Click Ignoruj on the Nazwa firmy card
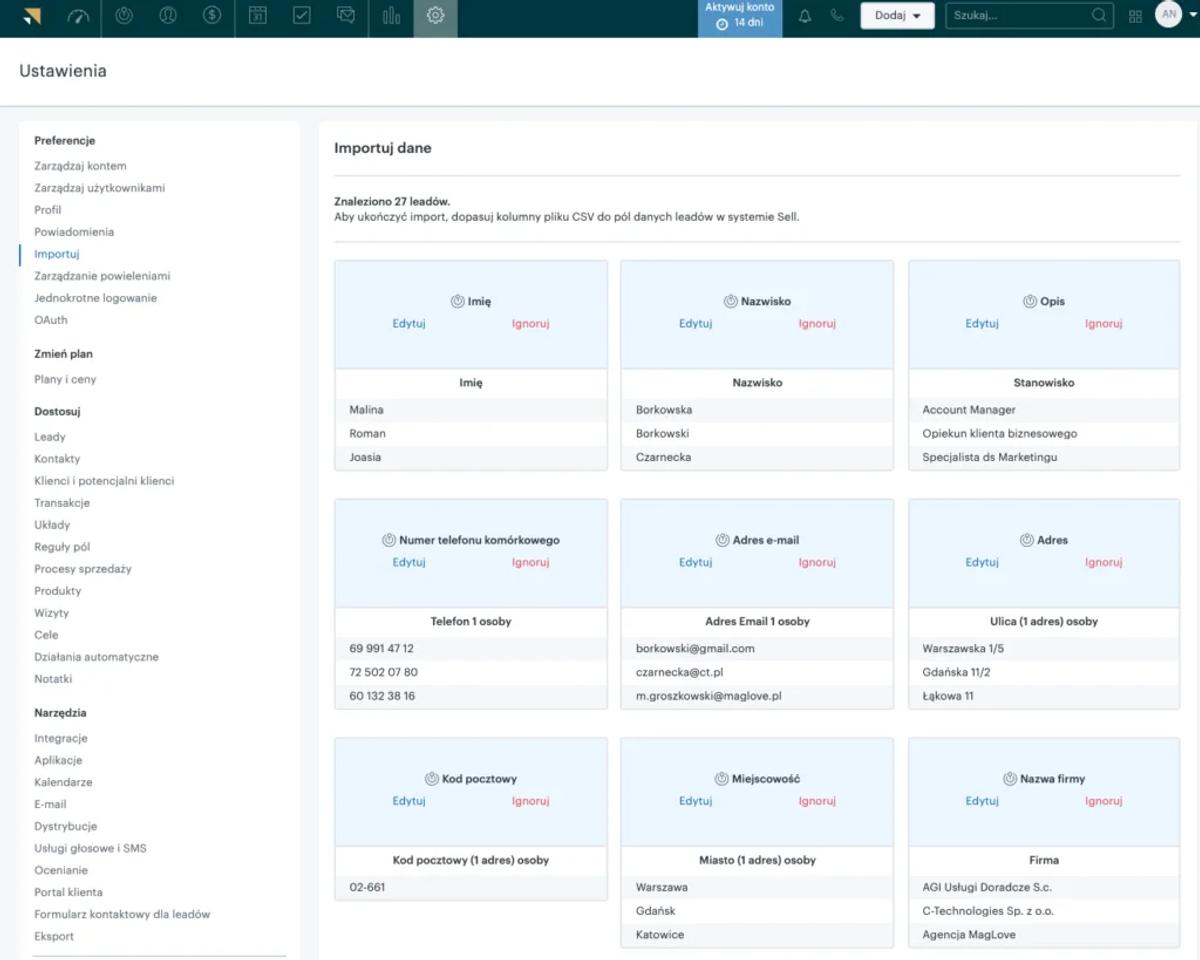1200x960 pixels. click(x=1104, y=801)
